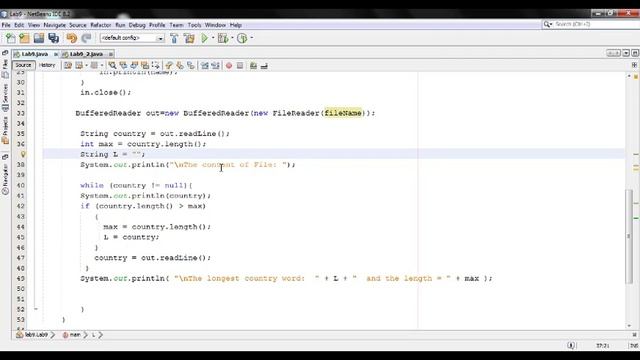Toggle Highlight Search icon
This screenshot has width=640, height=360.
tap(145, 65)
